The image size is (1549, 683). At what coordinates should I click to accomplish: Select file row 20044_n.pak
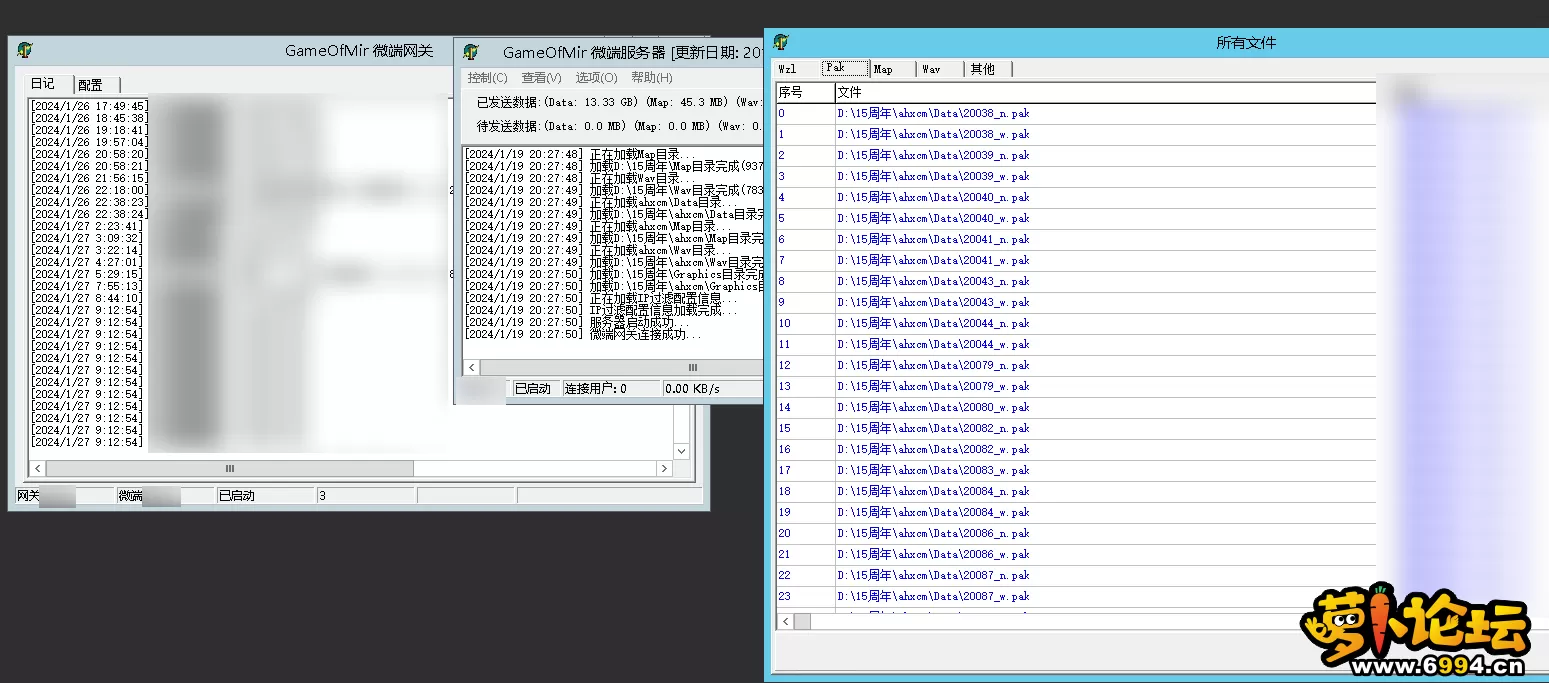1076,324
